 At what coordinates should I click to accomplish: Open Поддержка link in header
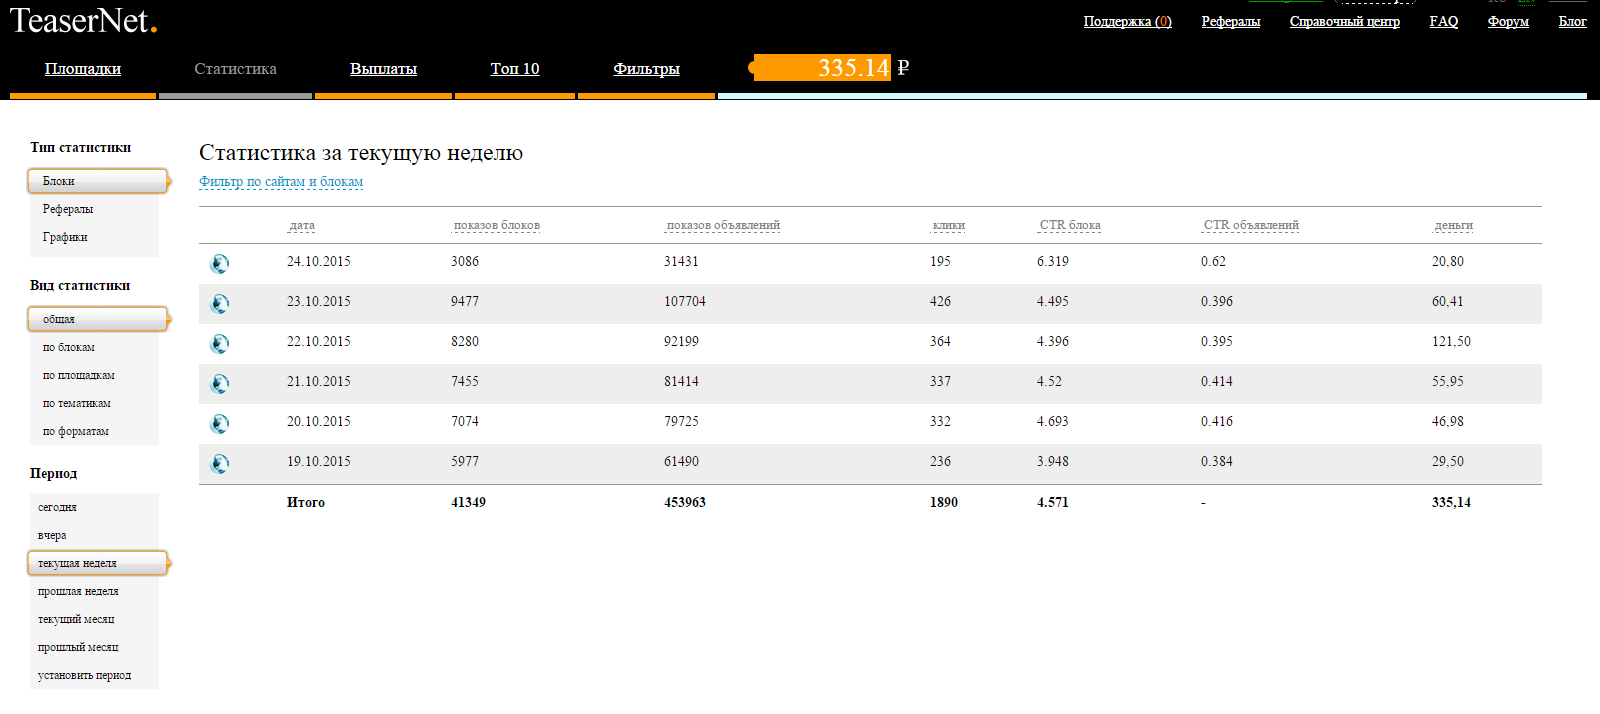tap(1127, 21)
